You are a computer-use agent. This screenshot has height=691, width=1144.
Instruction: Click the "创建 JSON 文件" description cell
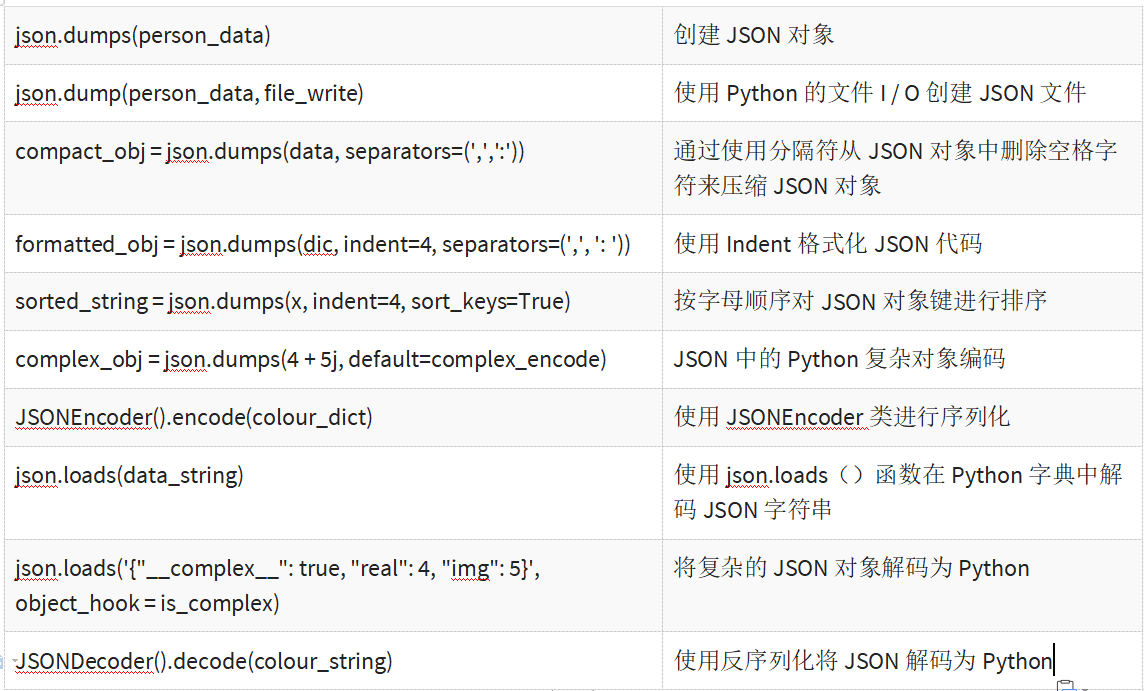880,94
